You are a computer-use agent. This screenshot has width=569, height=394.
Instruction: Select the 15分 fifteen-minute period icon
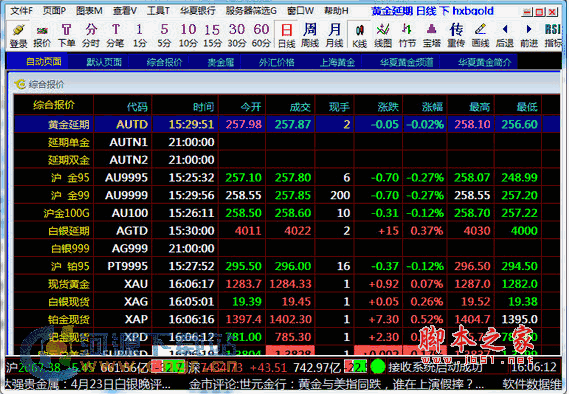pyautogui.click(x=212, y=36)
